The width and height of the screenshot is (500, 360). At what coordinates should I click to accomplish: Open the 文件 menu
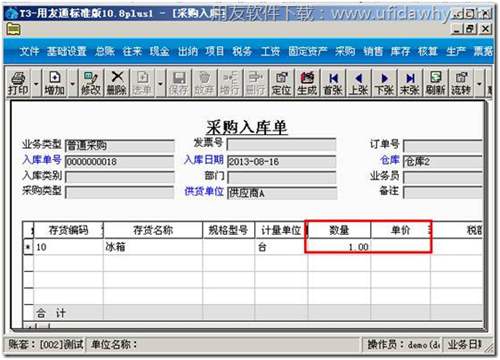(x=29, y=51)
